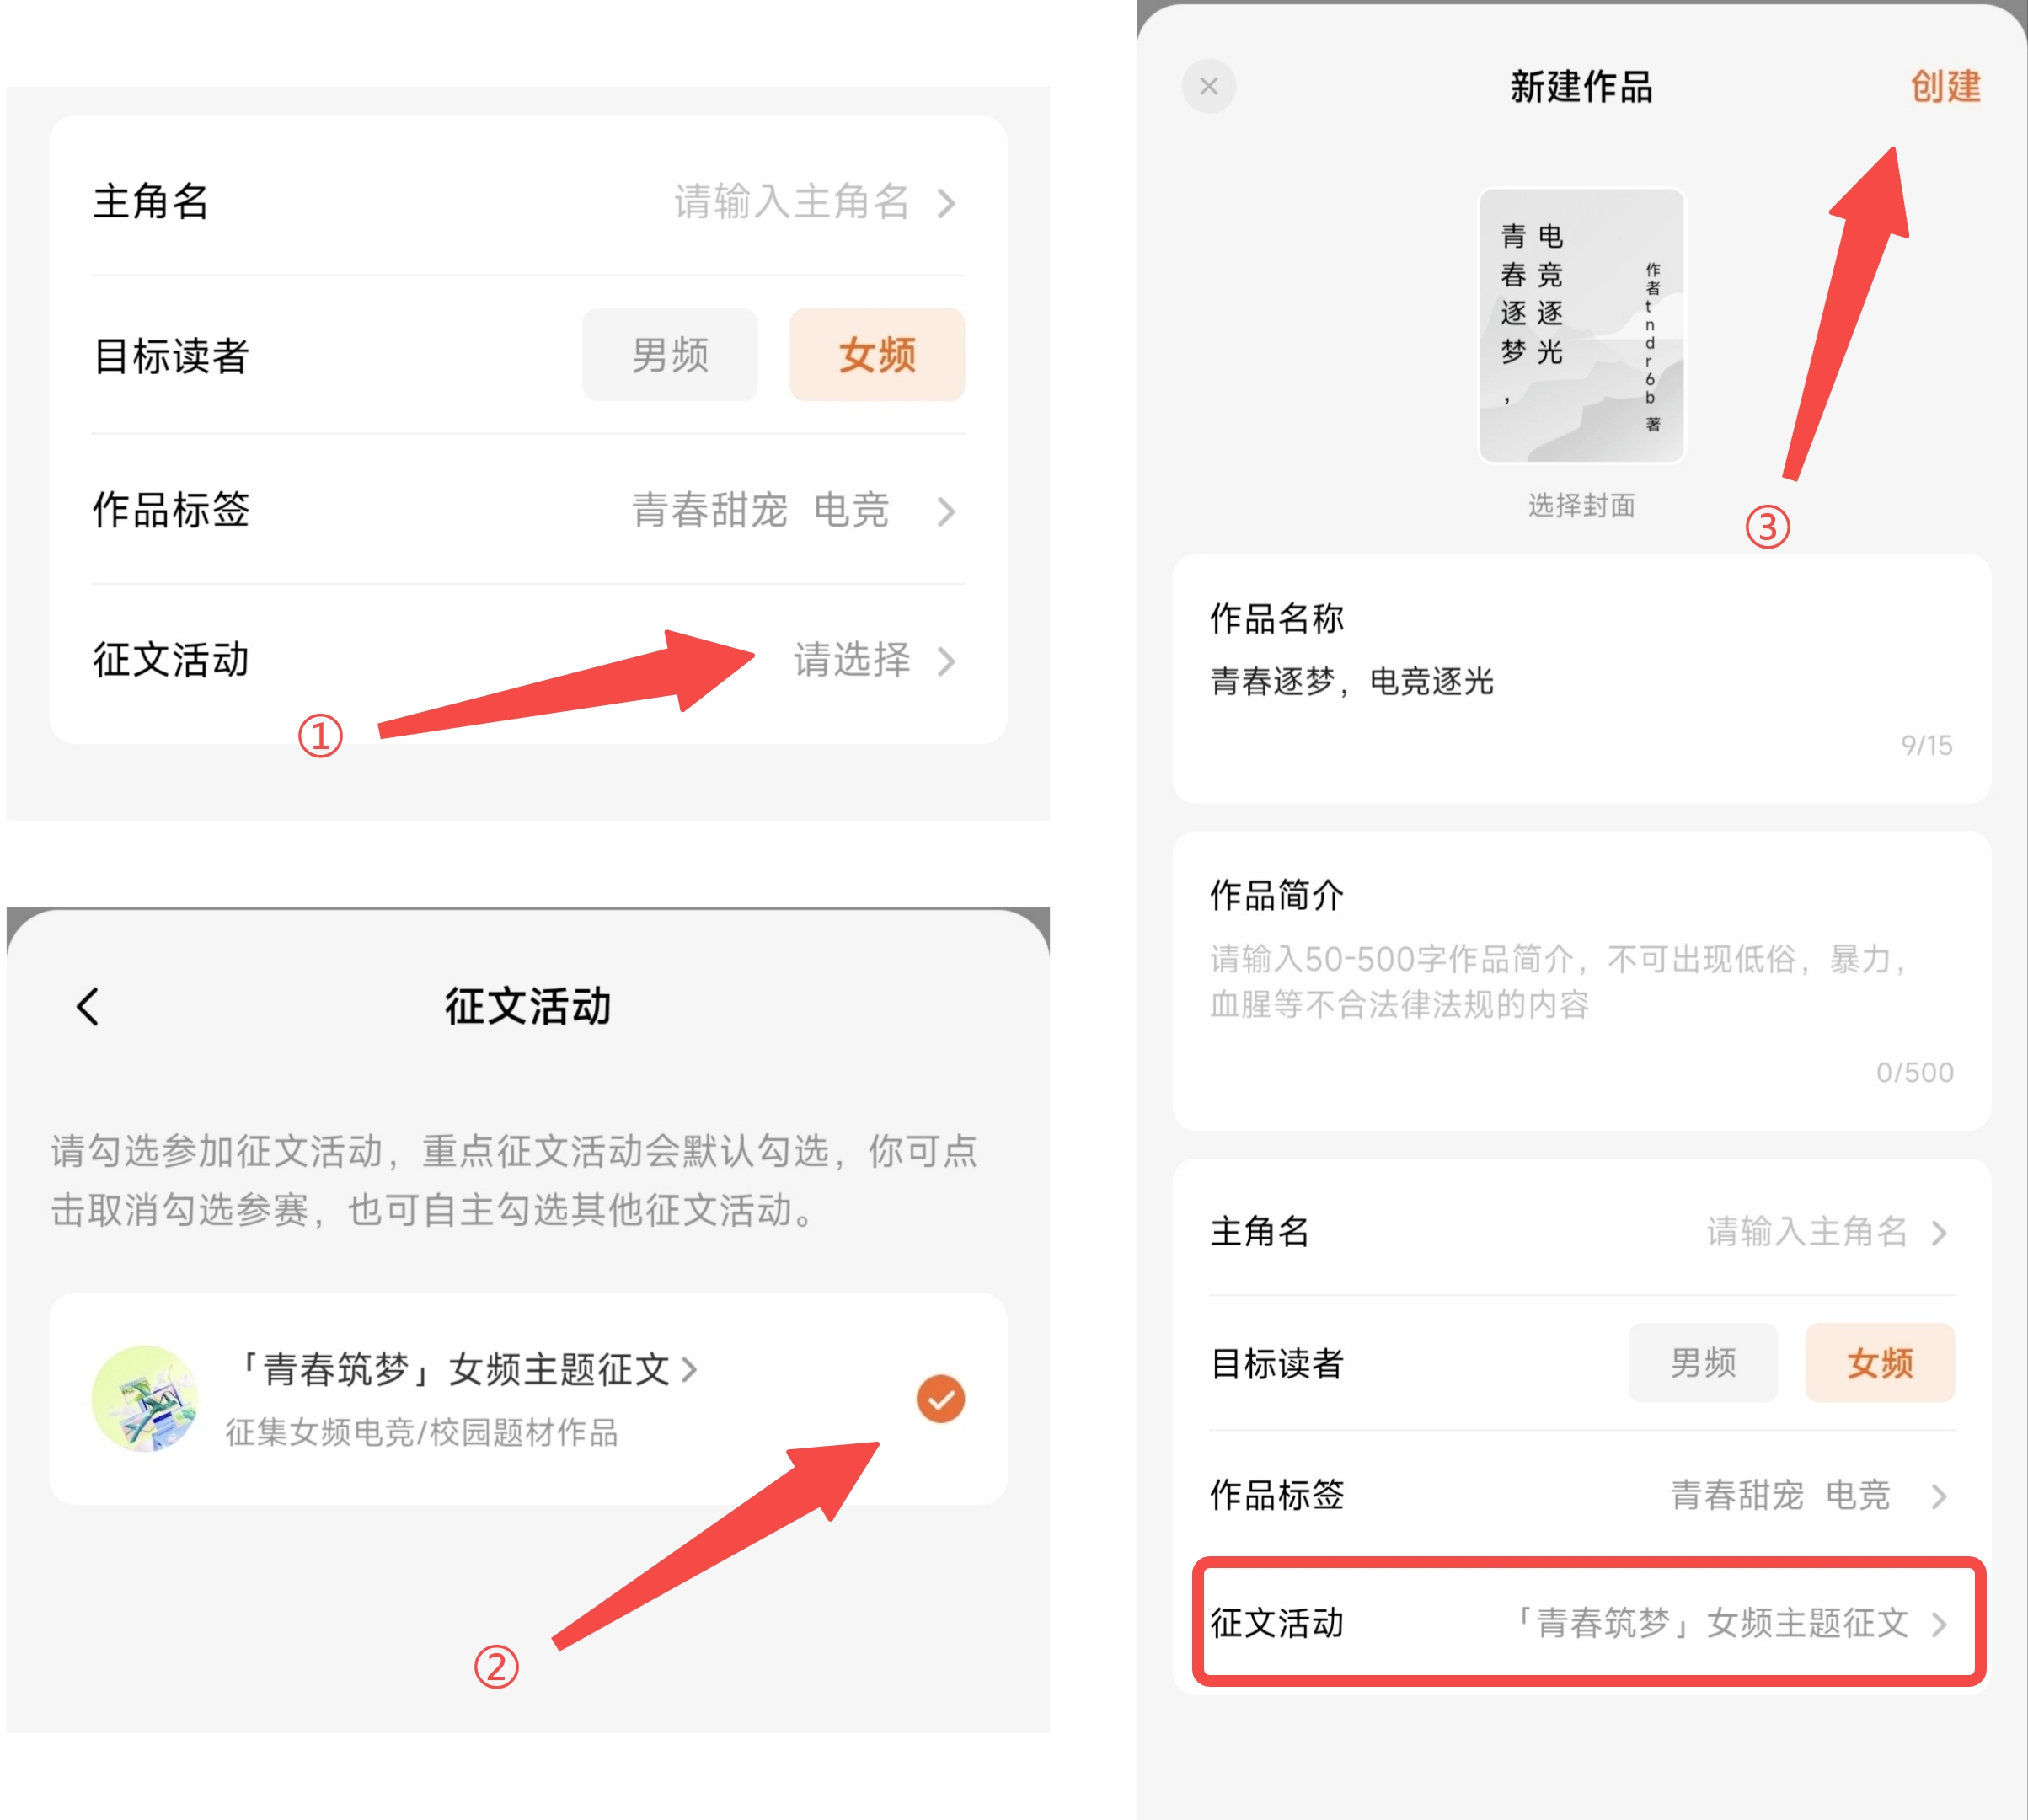Viewport: 2028px width, 1820px height.
Task: Open the 青春筑梦 contest round activity icon
Action: (144, 1398)
